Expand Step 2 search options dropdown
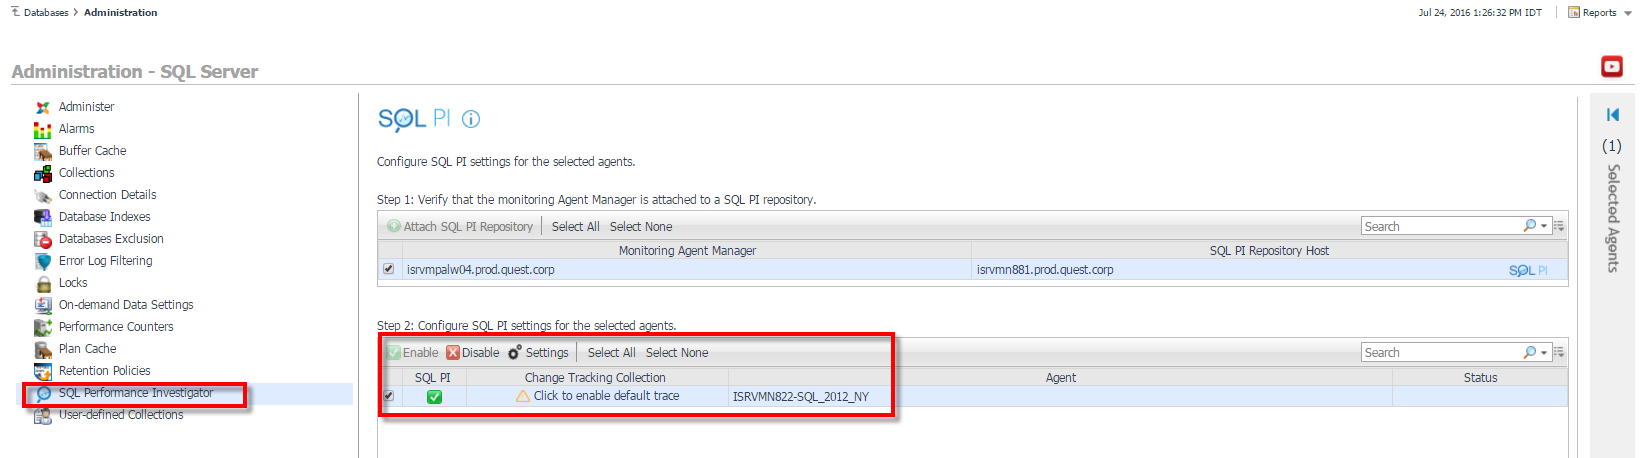The width and height of the screenshot is (1648, 458). pos(1543,353)
